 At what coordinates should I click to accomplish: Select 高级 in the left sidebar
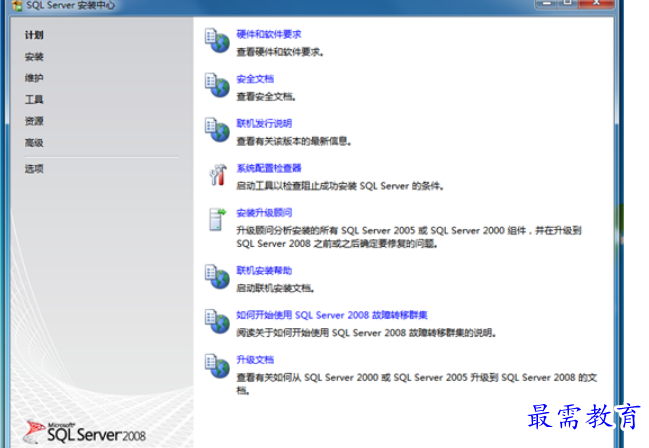(x=34, y=143)
